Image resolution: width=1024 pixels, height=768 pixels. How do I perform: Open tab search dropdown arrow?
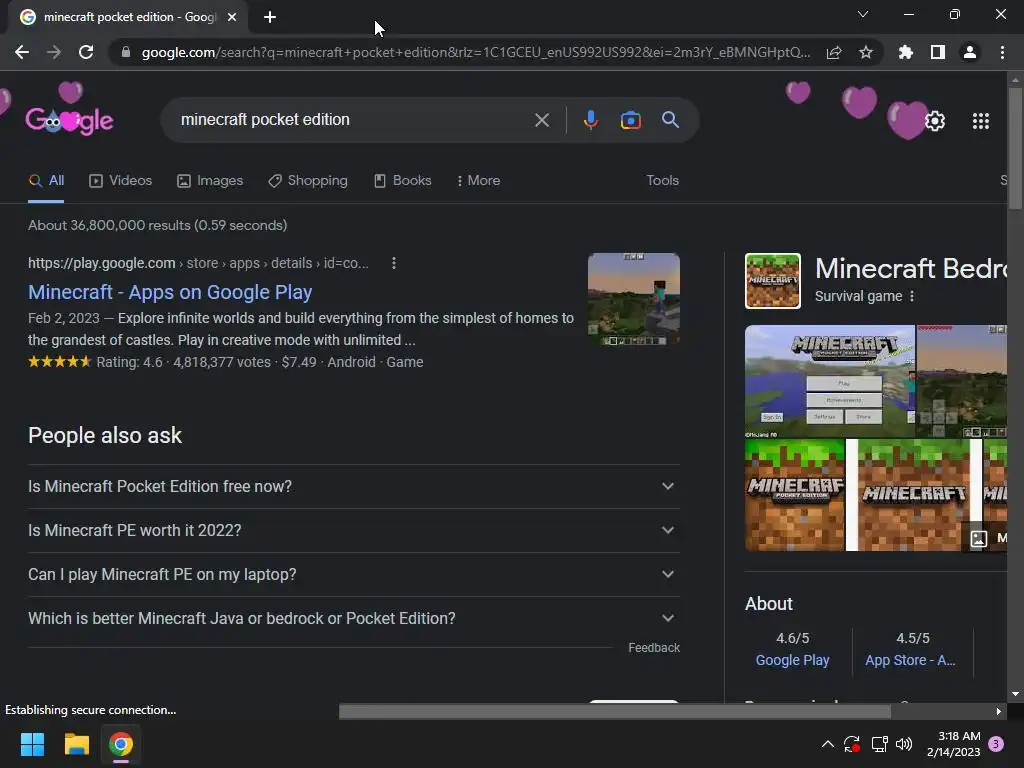click(863, 14)
